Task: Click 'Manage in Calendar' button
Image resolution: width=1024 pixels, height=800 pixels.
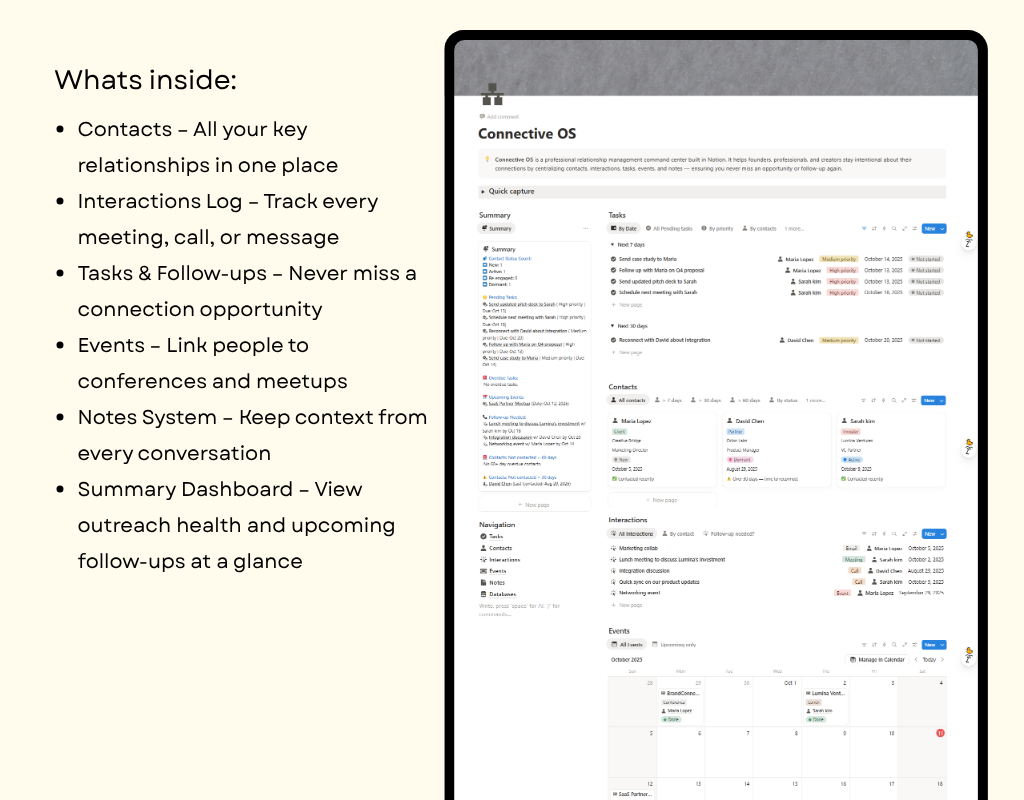Action: coord(877,660)
